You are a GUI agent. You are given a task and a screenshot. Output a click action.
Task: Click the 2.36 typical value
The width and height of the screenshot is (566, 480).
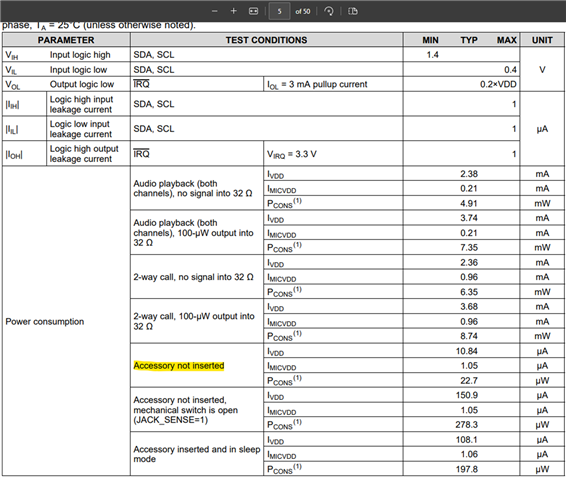(469, 262)
